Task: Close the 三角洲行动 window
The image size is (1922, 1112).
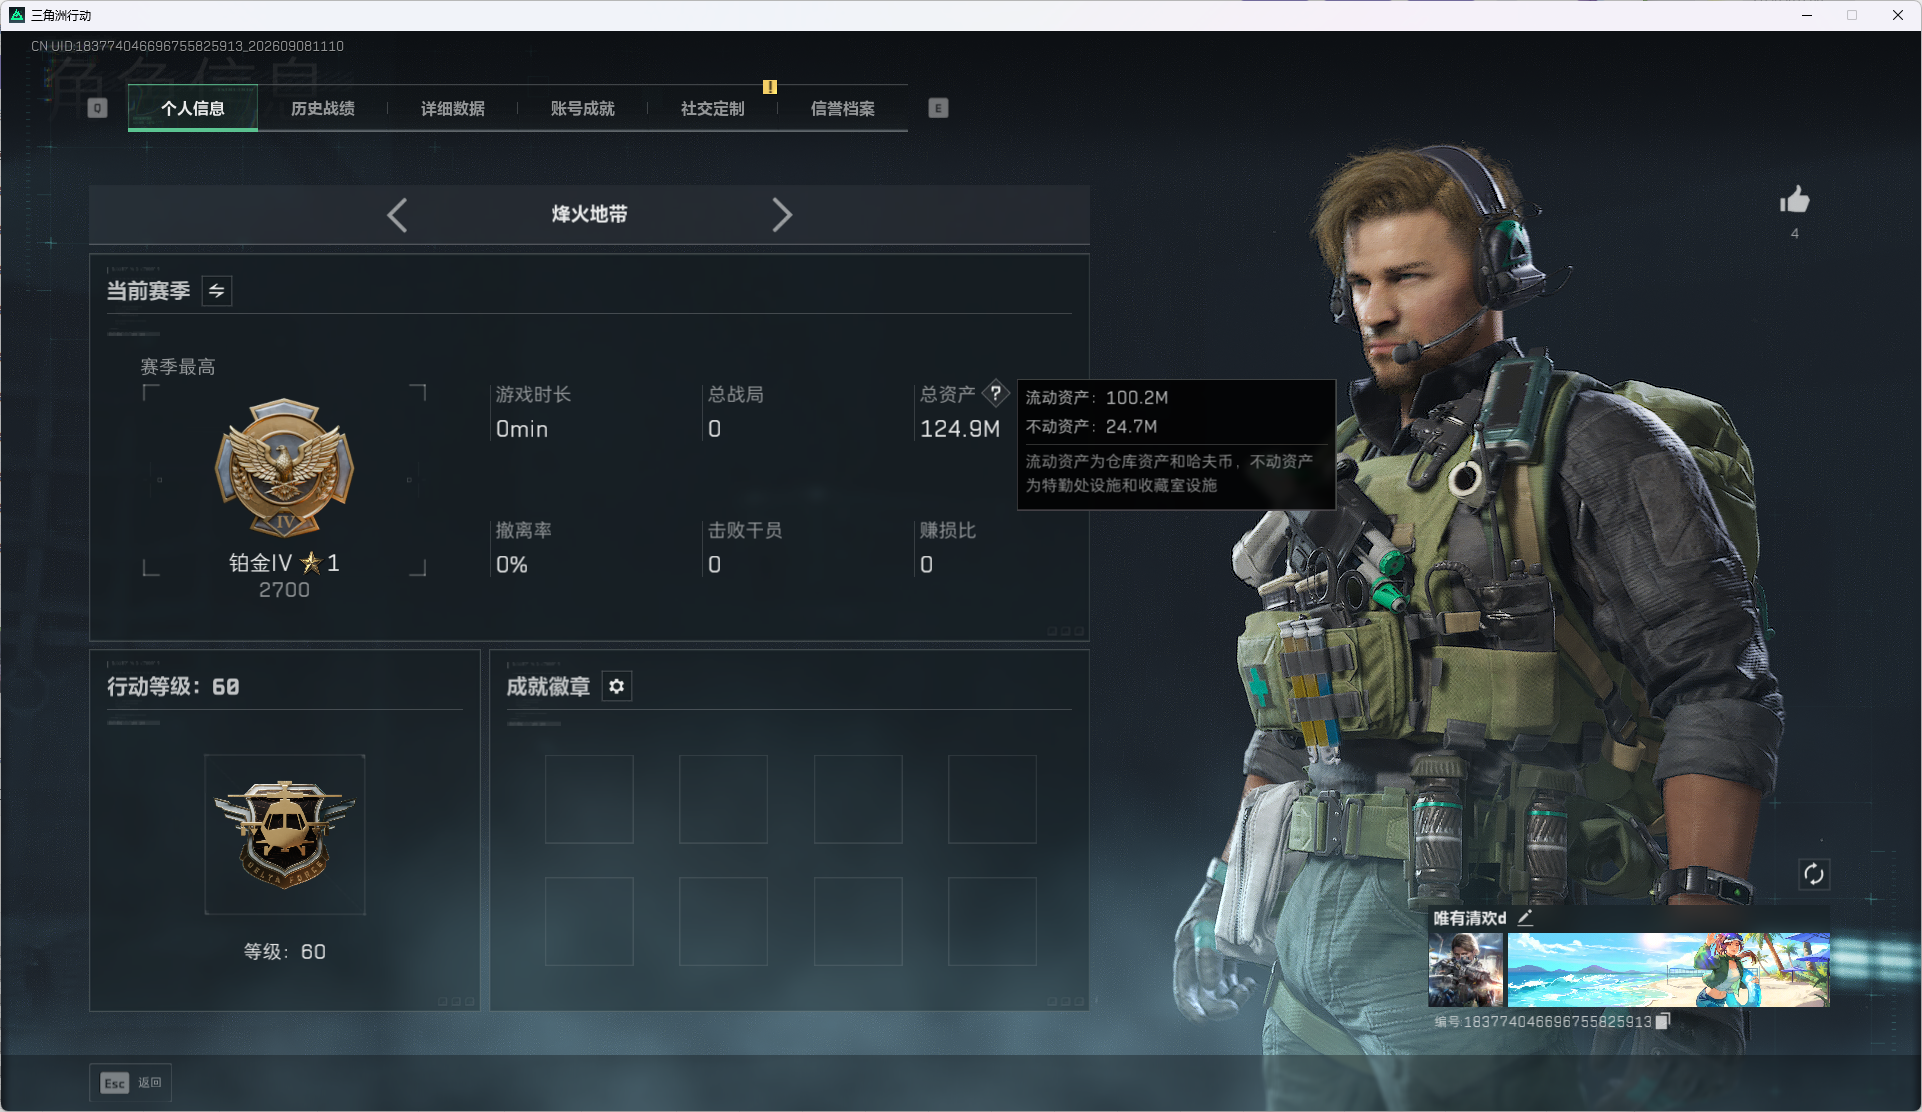Action: point(1897,15)
